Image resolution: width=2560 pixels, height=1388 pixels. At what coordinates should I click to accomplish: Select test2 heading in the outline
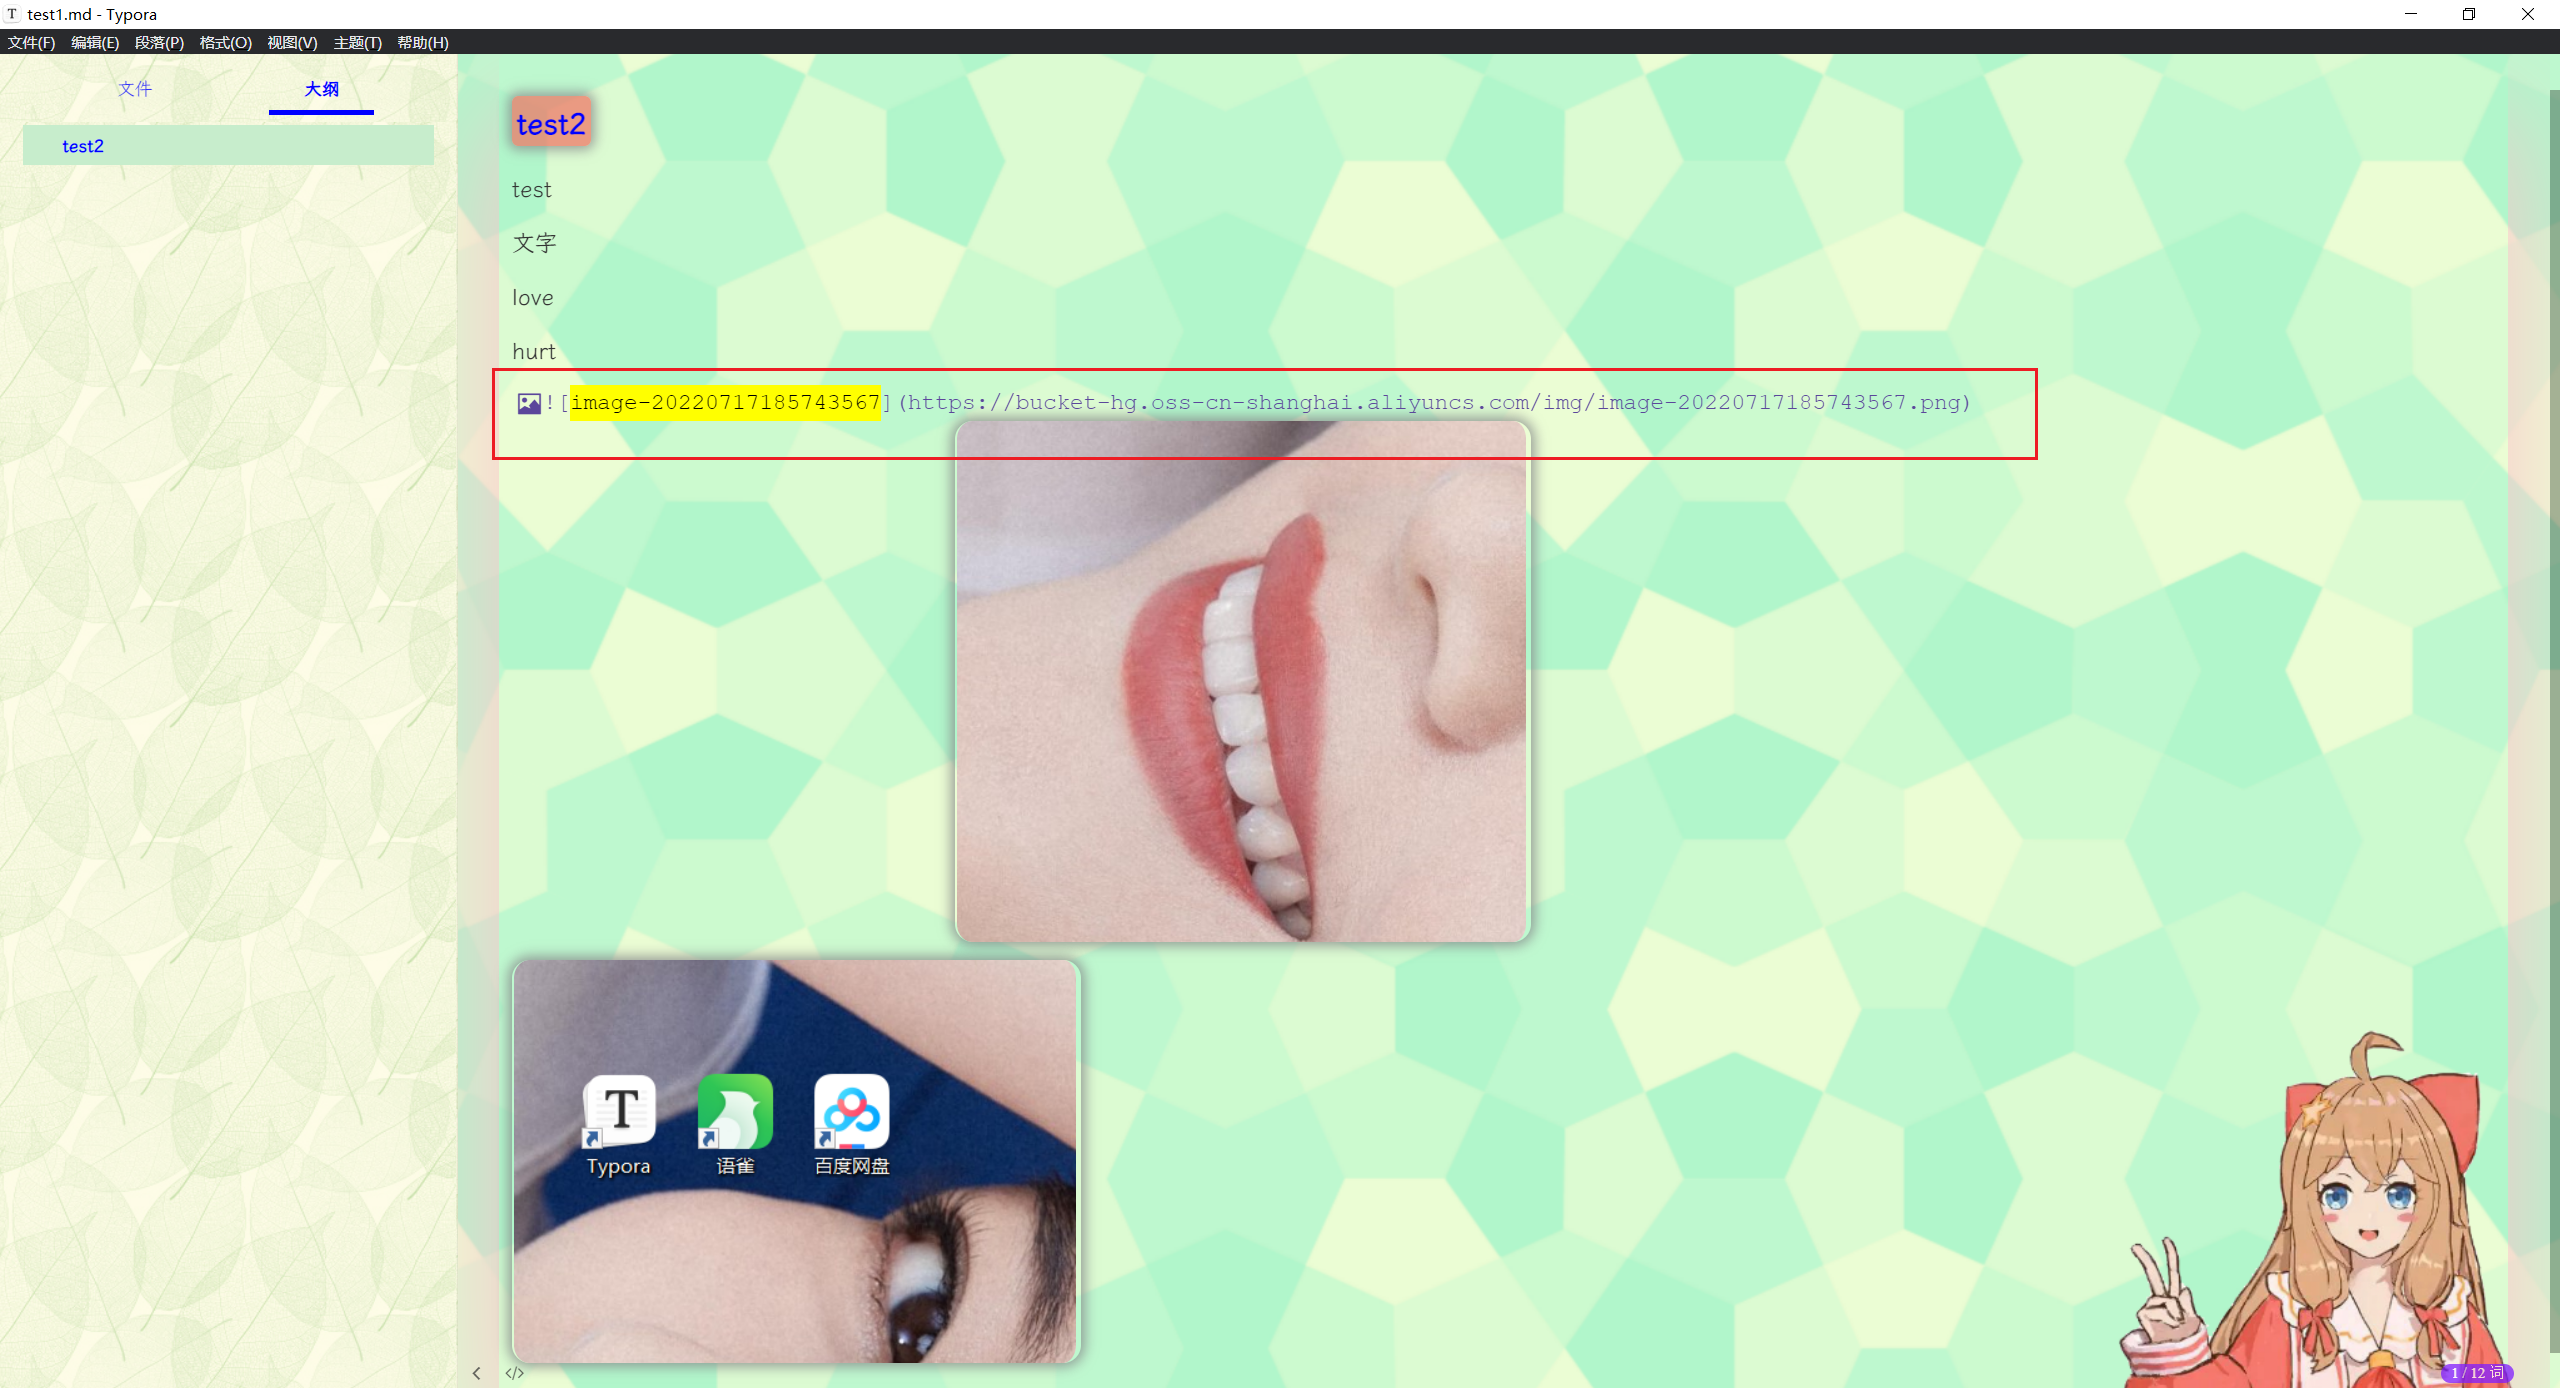coord(228,146)
